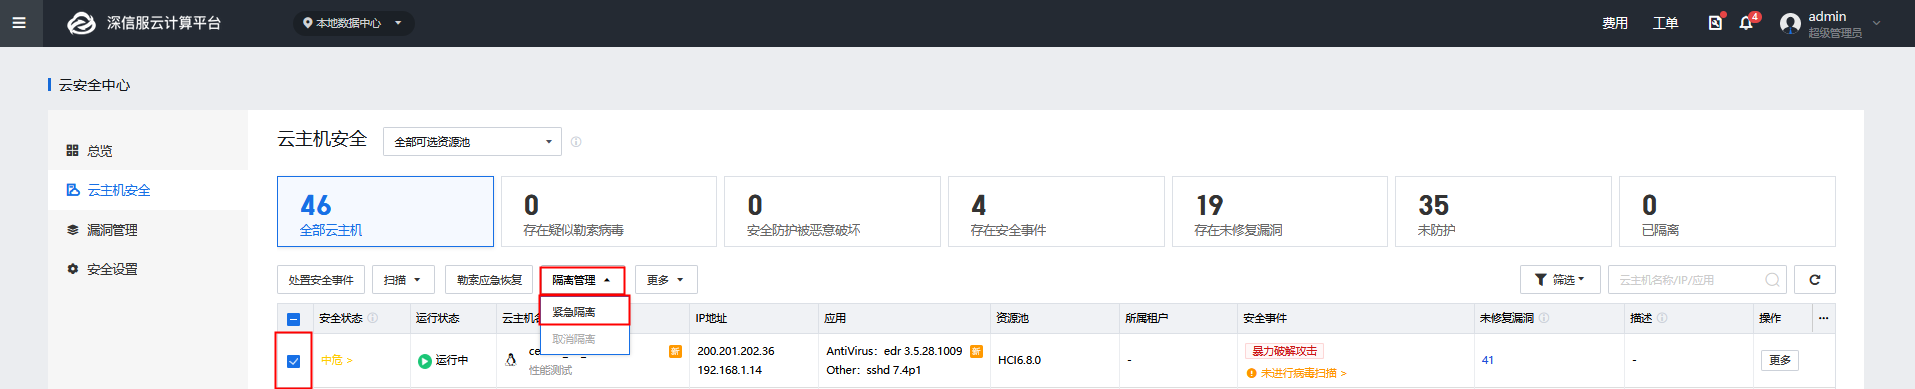Click the info icon beside resource pool selector

coord(576,142)
